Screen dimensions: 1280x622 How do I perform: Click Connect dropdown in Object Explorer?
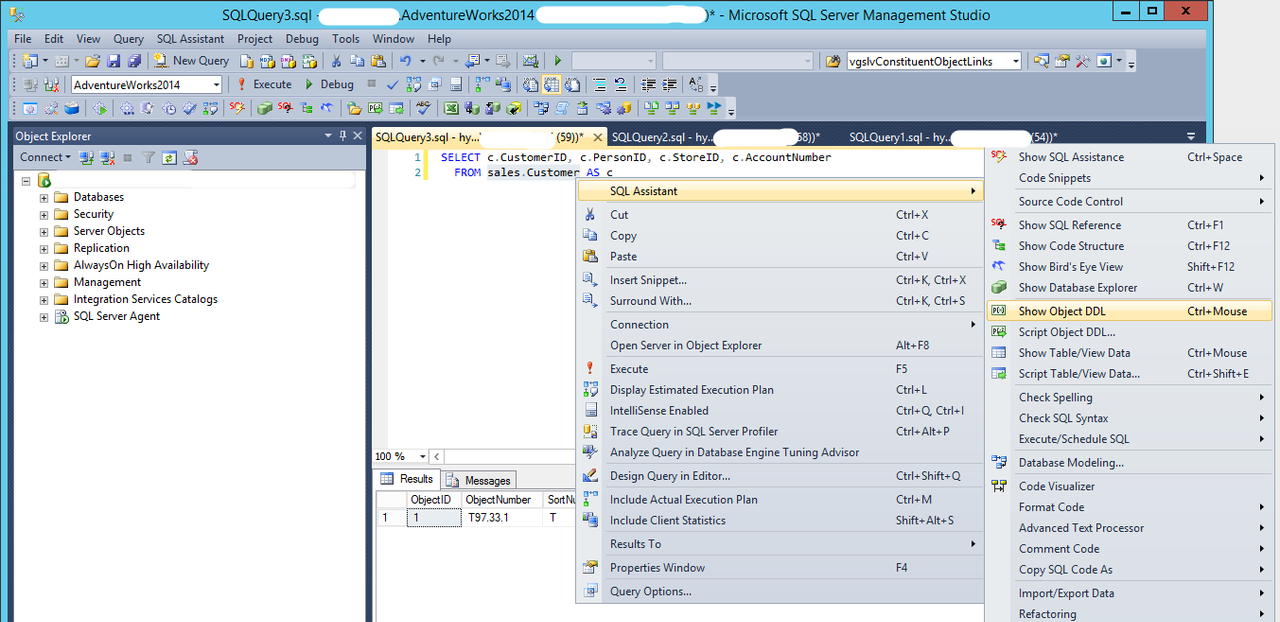point(45,157)
